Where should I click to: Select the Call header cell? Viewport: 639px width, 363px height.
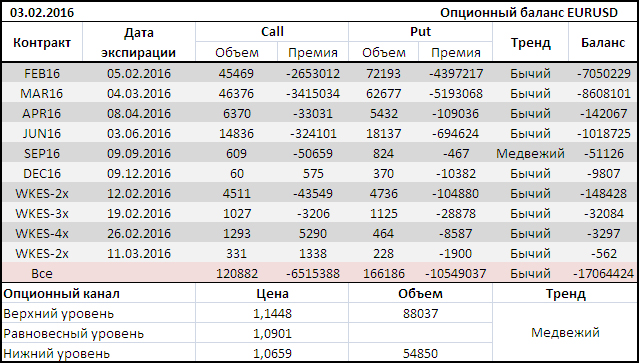[272, 32]
